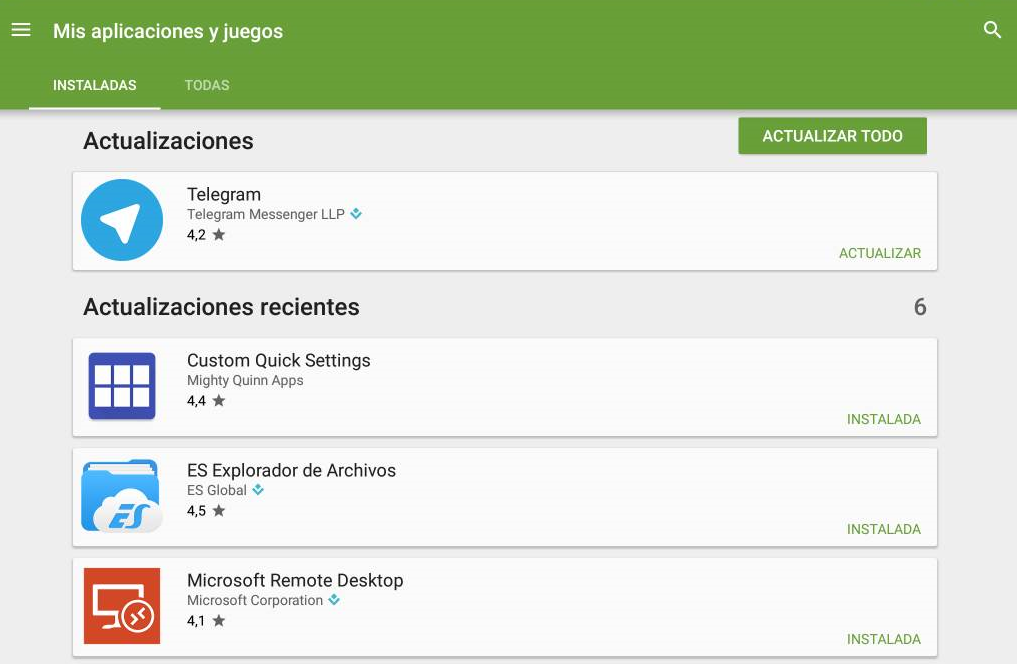Viewport: 1017px width, 664px height.
Task: Click INSTALADA for Custom Quick Settings
Action: pyautogui.click(x=883, y=419)
